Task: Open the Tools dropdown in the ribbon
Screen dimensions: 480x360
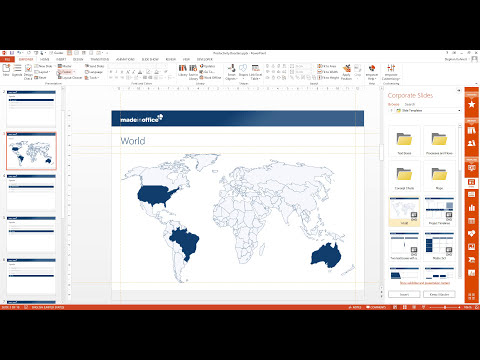Action: 92,77
